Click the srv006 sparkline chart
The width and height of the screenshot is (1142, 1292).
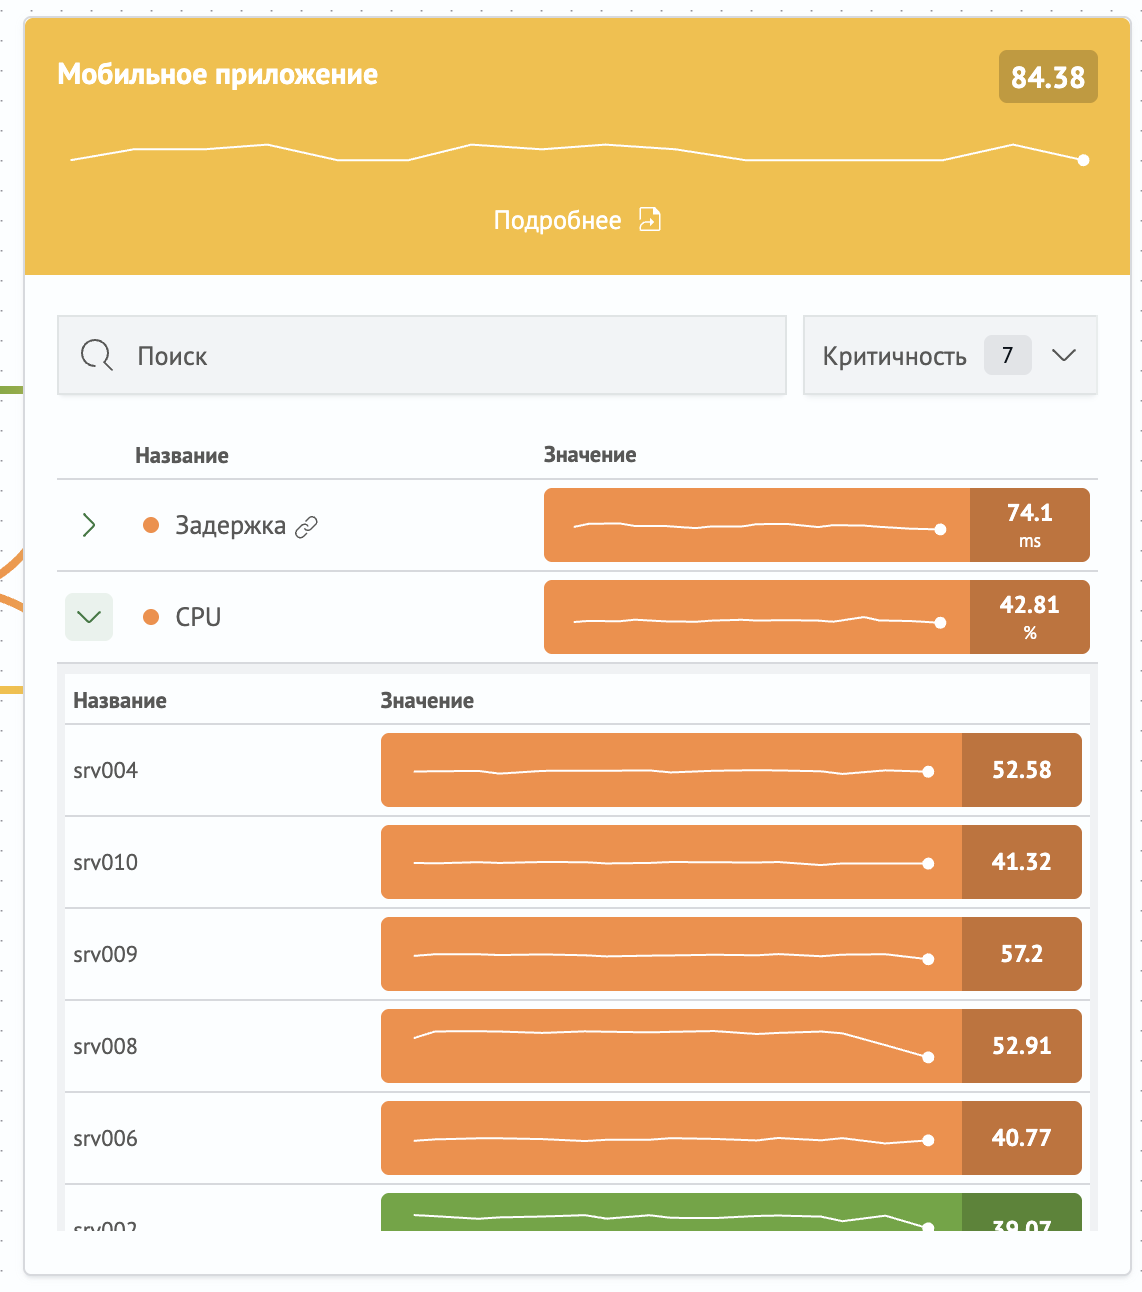coord(672,1138)
